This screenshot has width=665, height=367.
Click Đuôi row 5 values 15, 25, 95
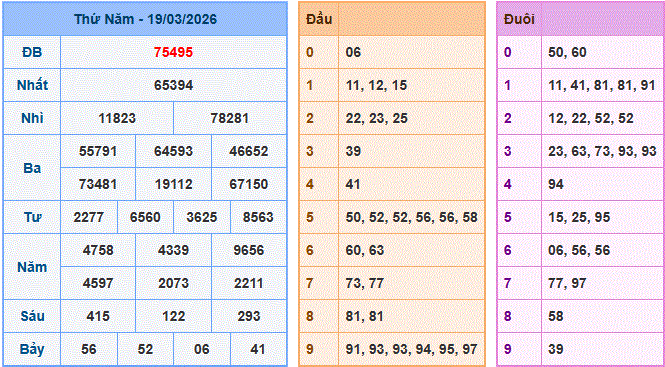578,217
